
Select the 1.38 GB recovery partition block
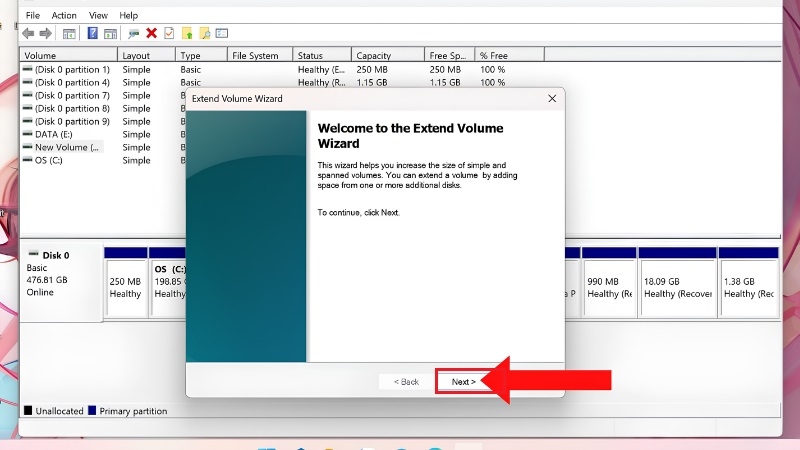748,283
